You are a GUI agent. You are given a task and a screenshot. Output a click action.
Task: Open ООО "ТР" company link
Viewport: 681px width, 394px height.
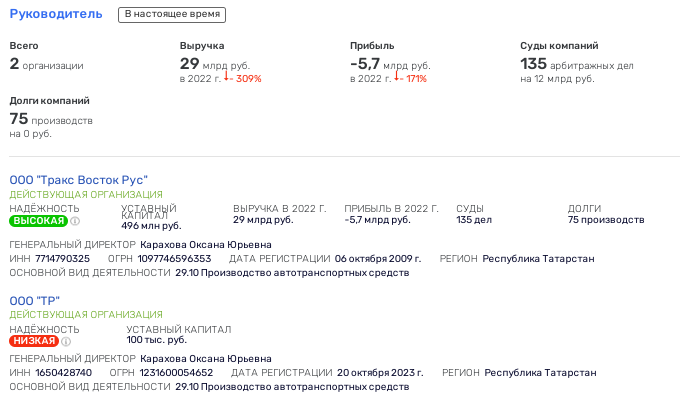tap(34, 301)
